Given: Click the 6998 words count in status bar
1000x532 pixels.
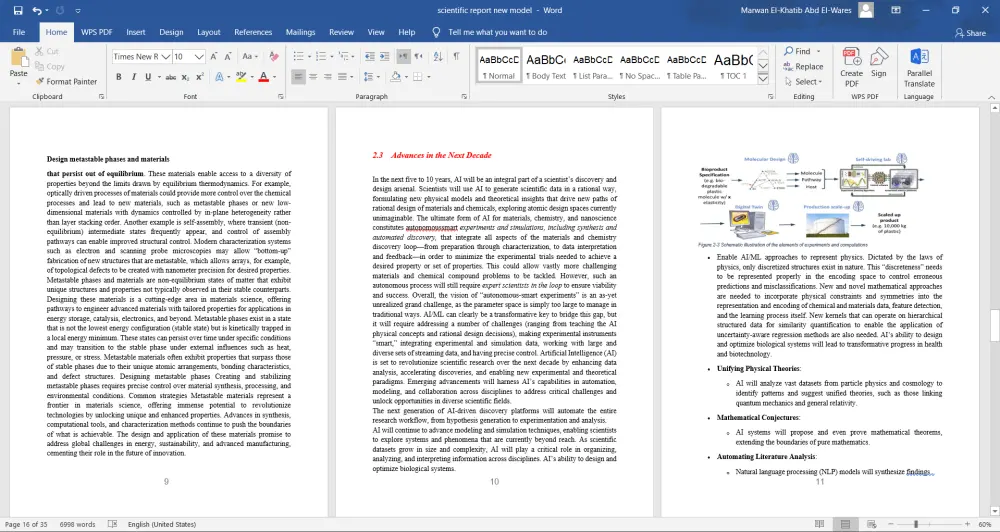Looking at the screenshot, I should pos(77,524).
